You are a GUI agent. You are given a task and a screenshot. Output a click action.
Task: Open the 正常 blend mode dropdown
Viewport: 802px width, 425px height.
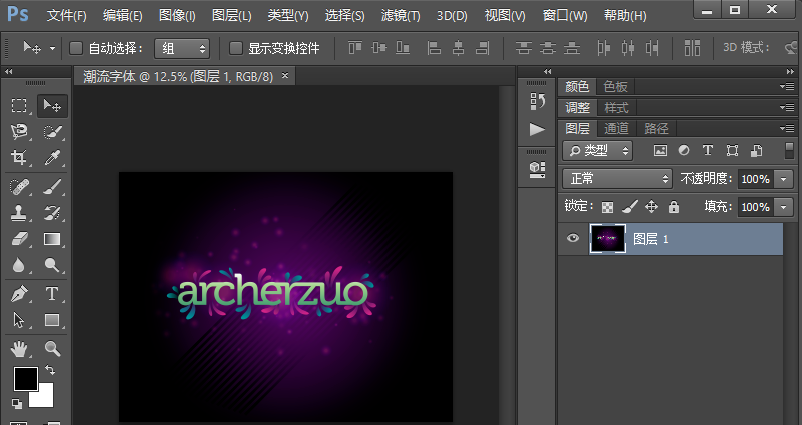[x=617, y=179]
